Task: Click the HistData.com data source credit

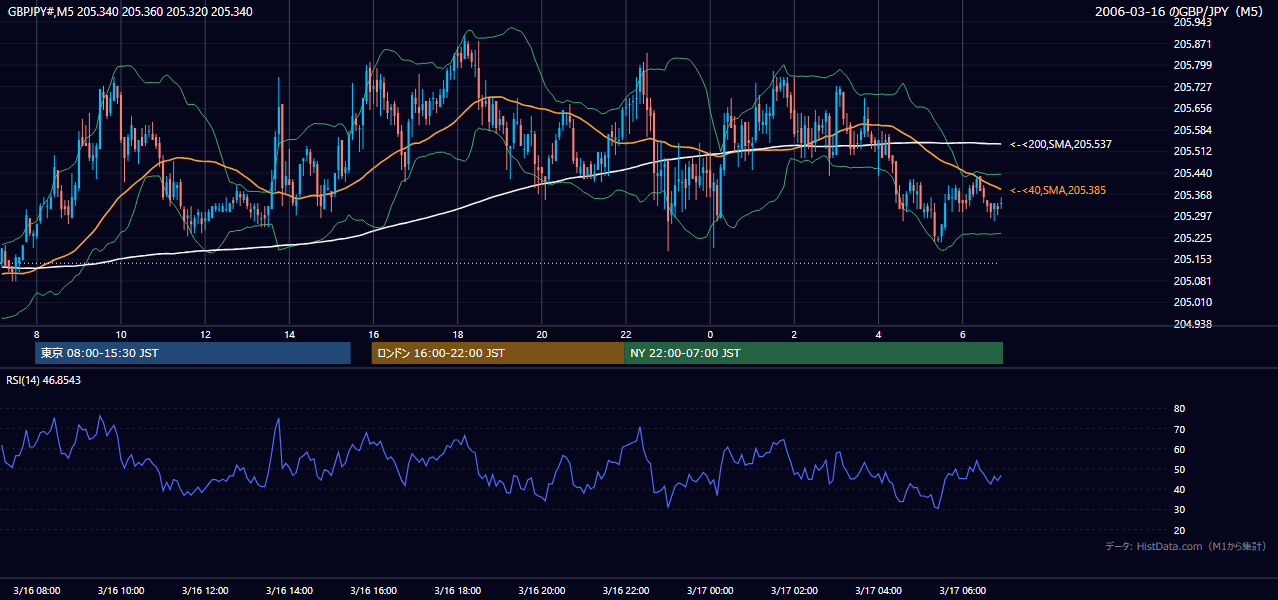Action: click(1186, 546)
